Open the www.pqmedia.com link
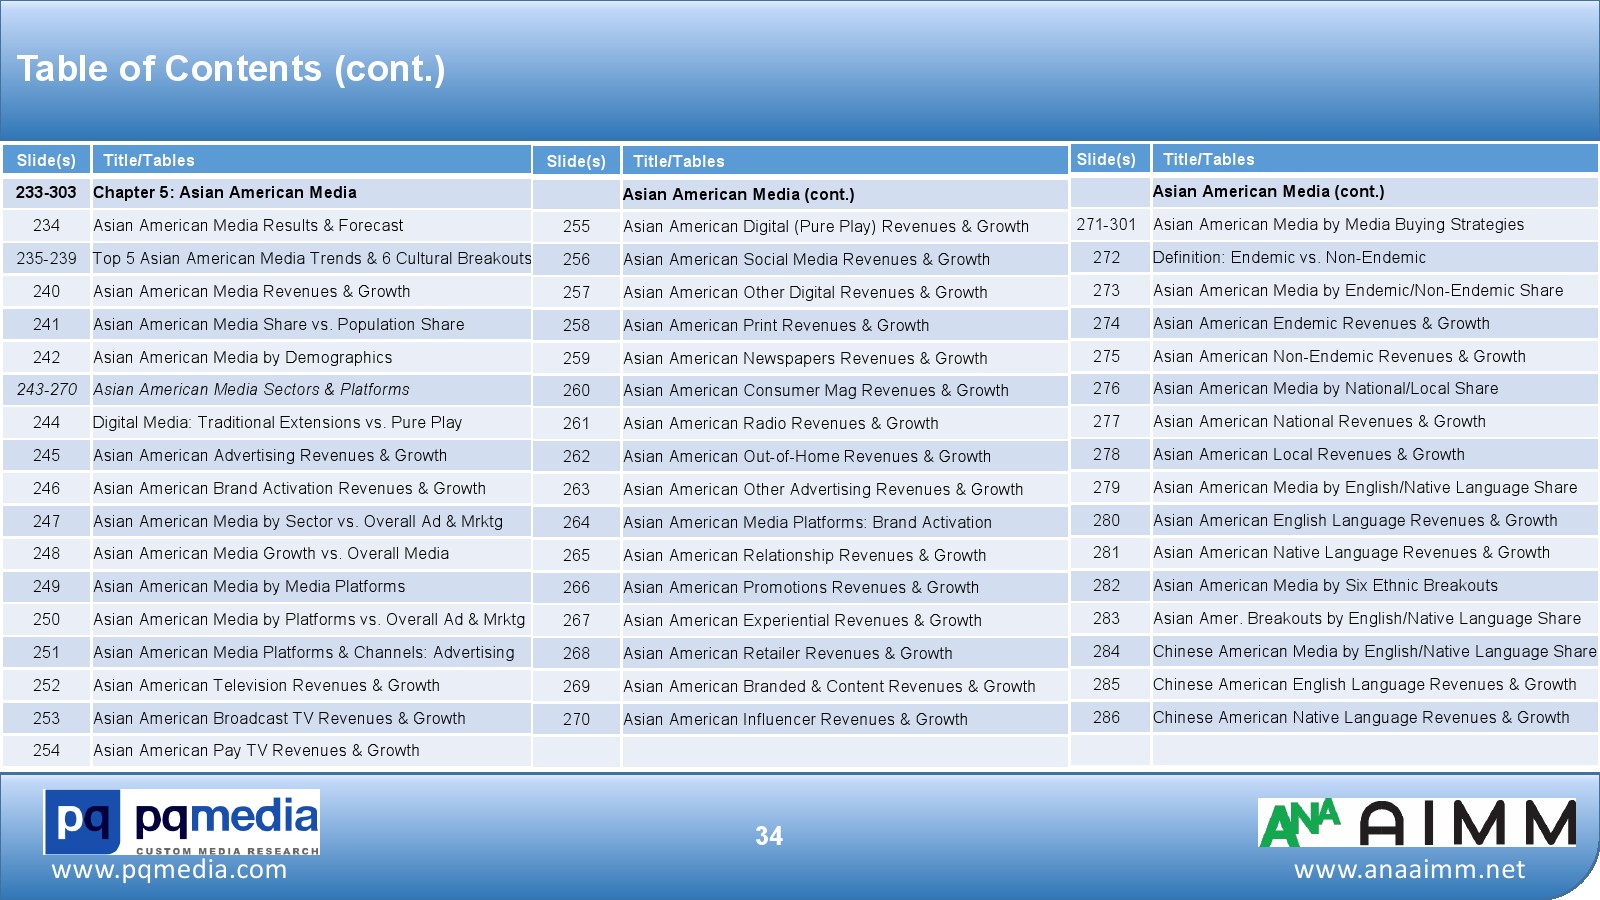 169,870
